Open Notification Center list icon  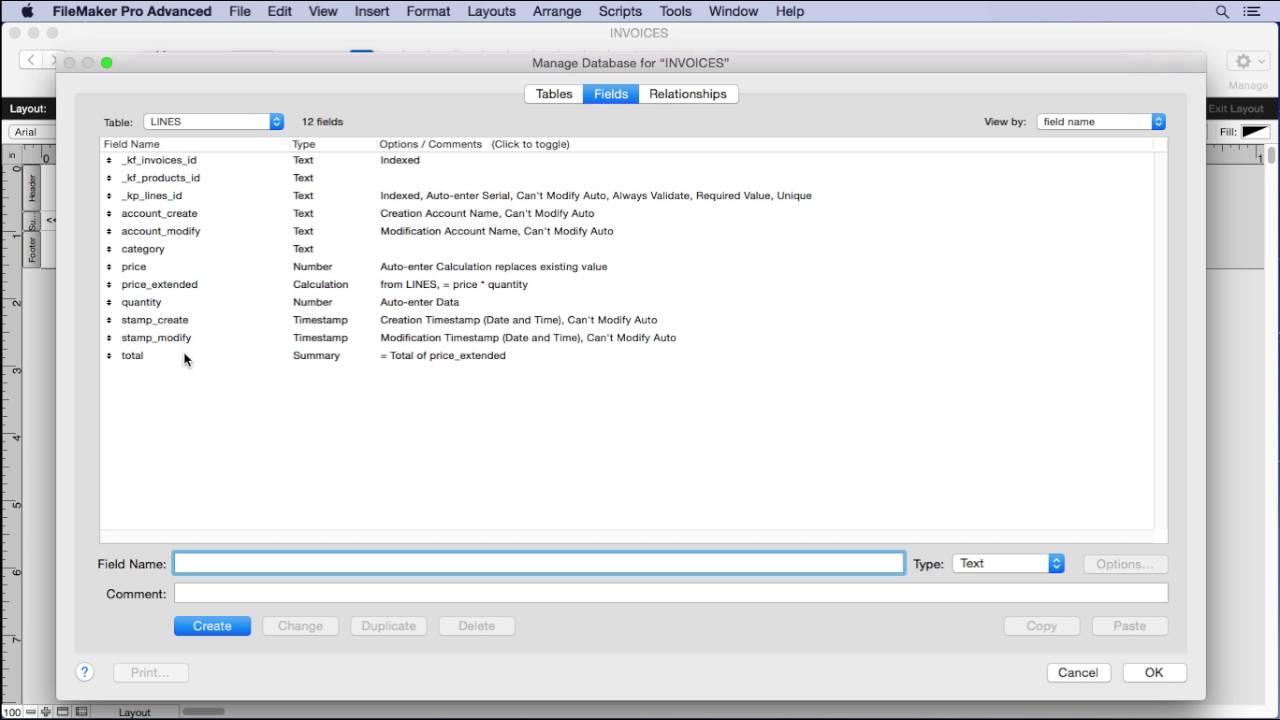[1252, 11]
